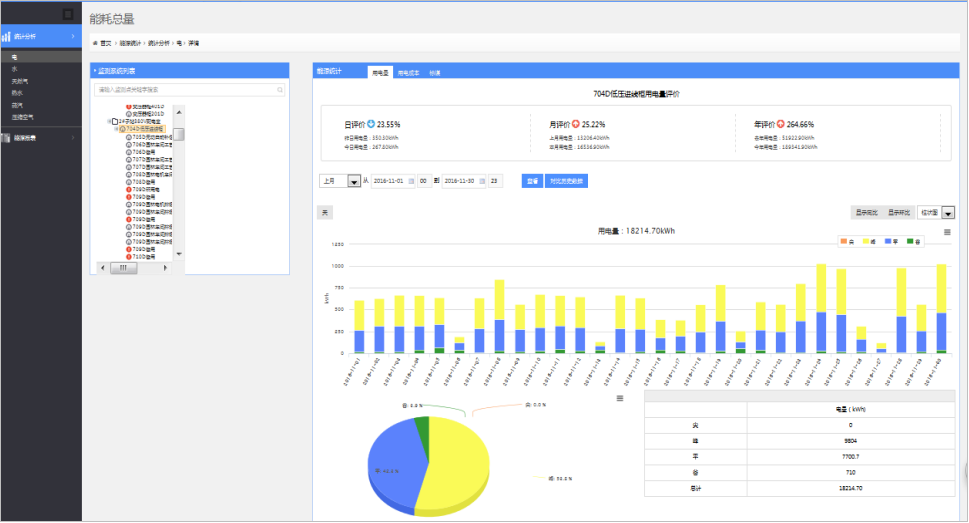Go to 能源统计 breadcrumb link
This screenshot has height=523, width=969.
point(130,43)
